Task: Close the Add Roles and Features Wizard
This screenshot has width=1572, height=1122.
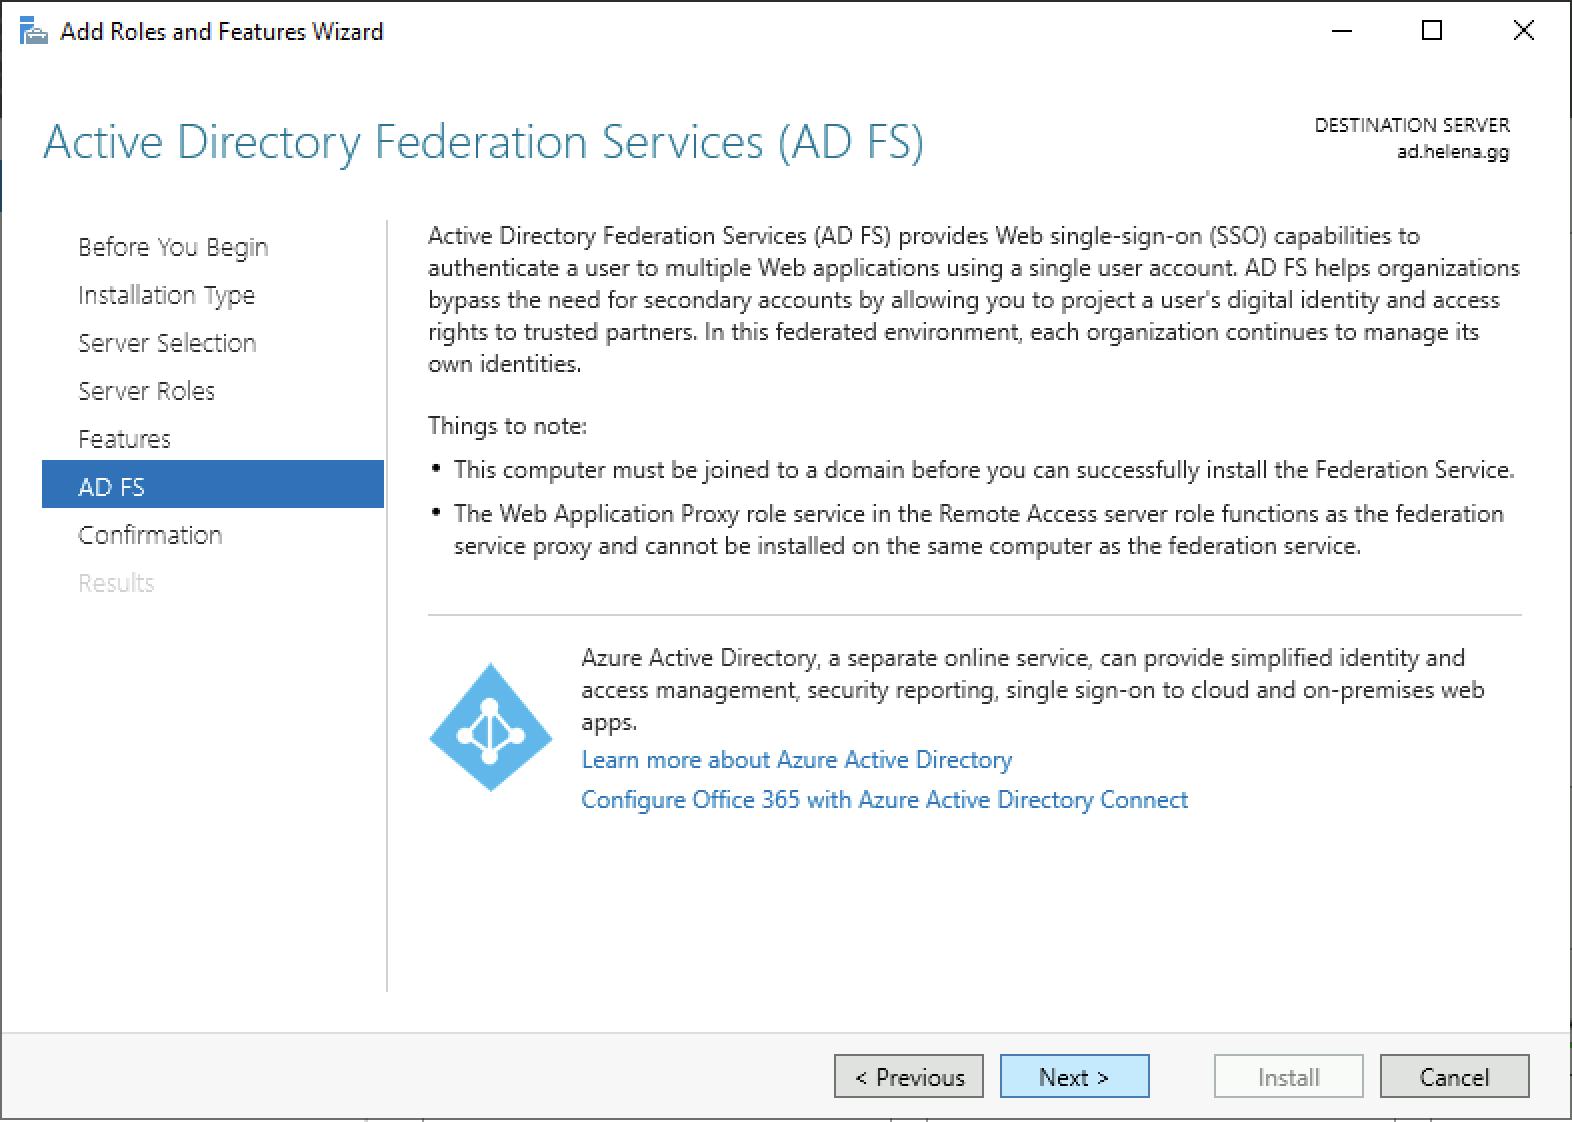Action: (x=1523, y=31)
